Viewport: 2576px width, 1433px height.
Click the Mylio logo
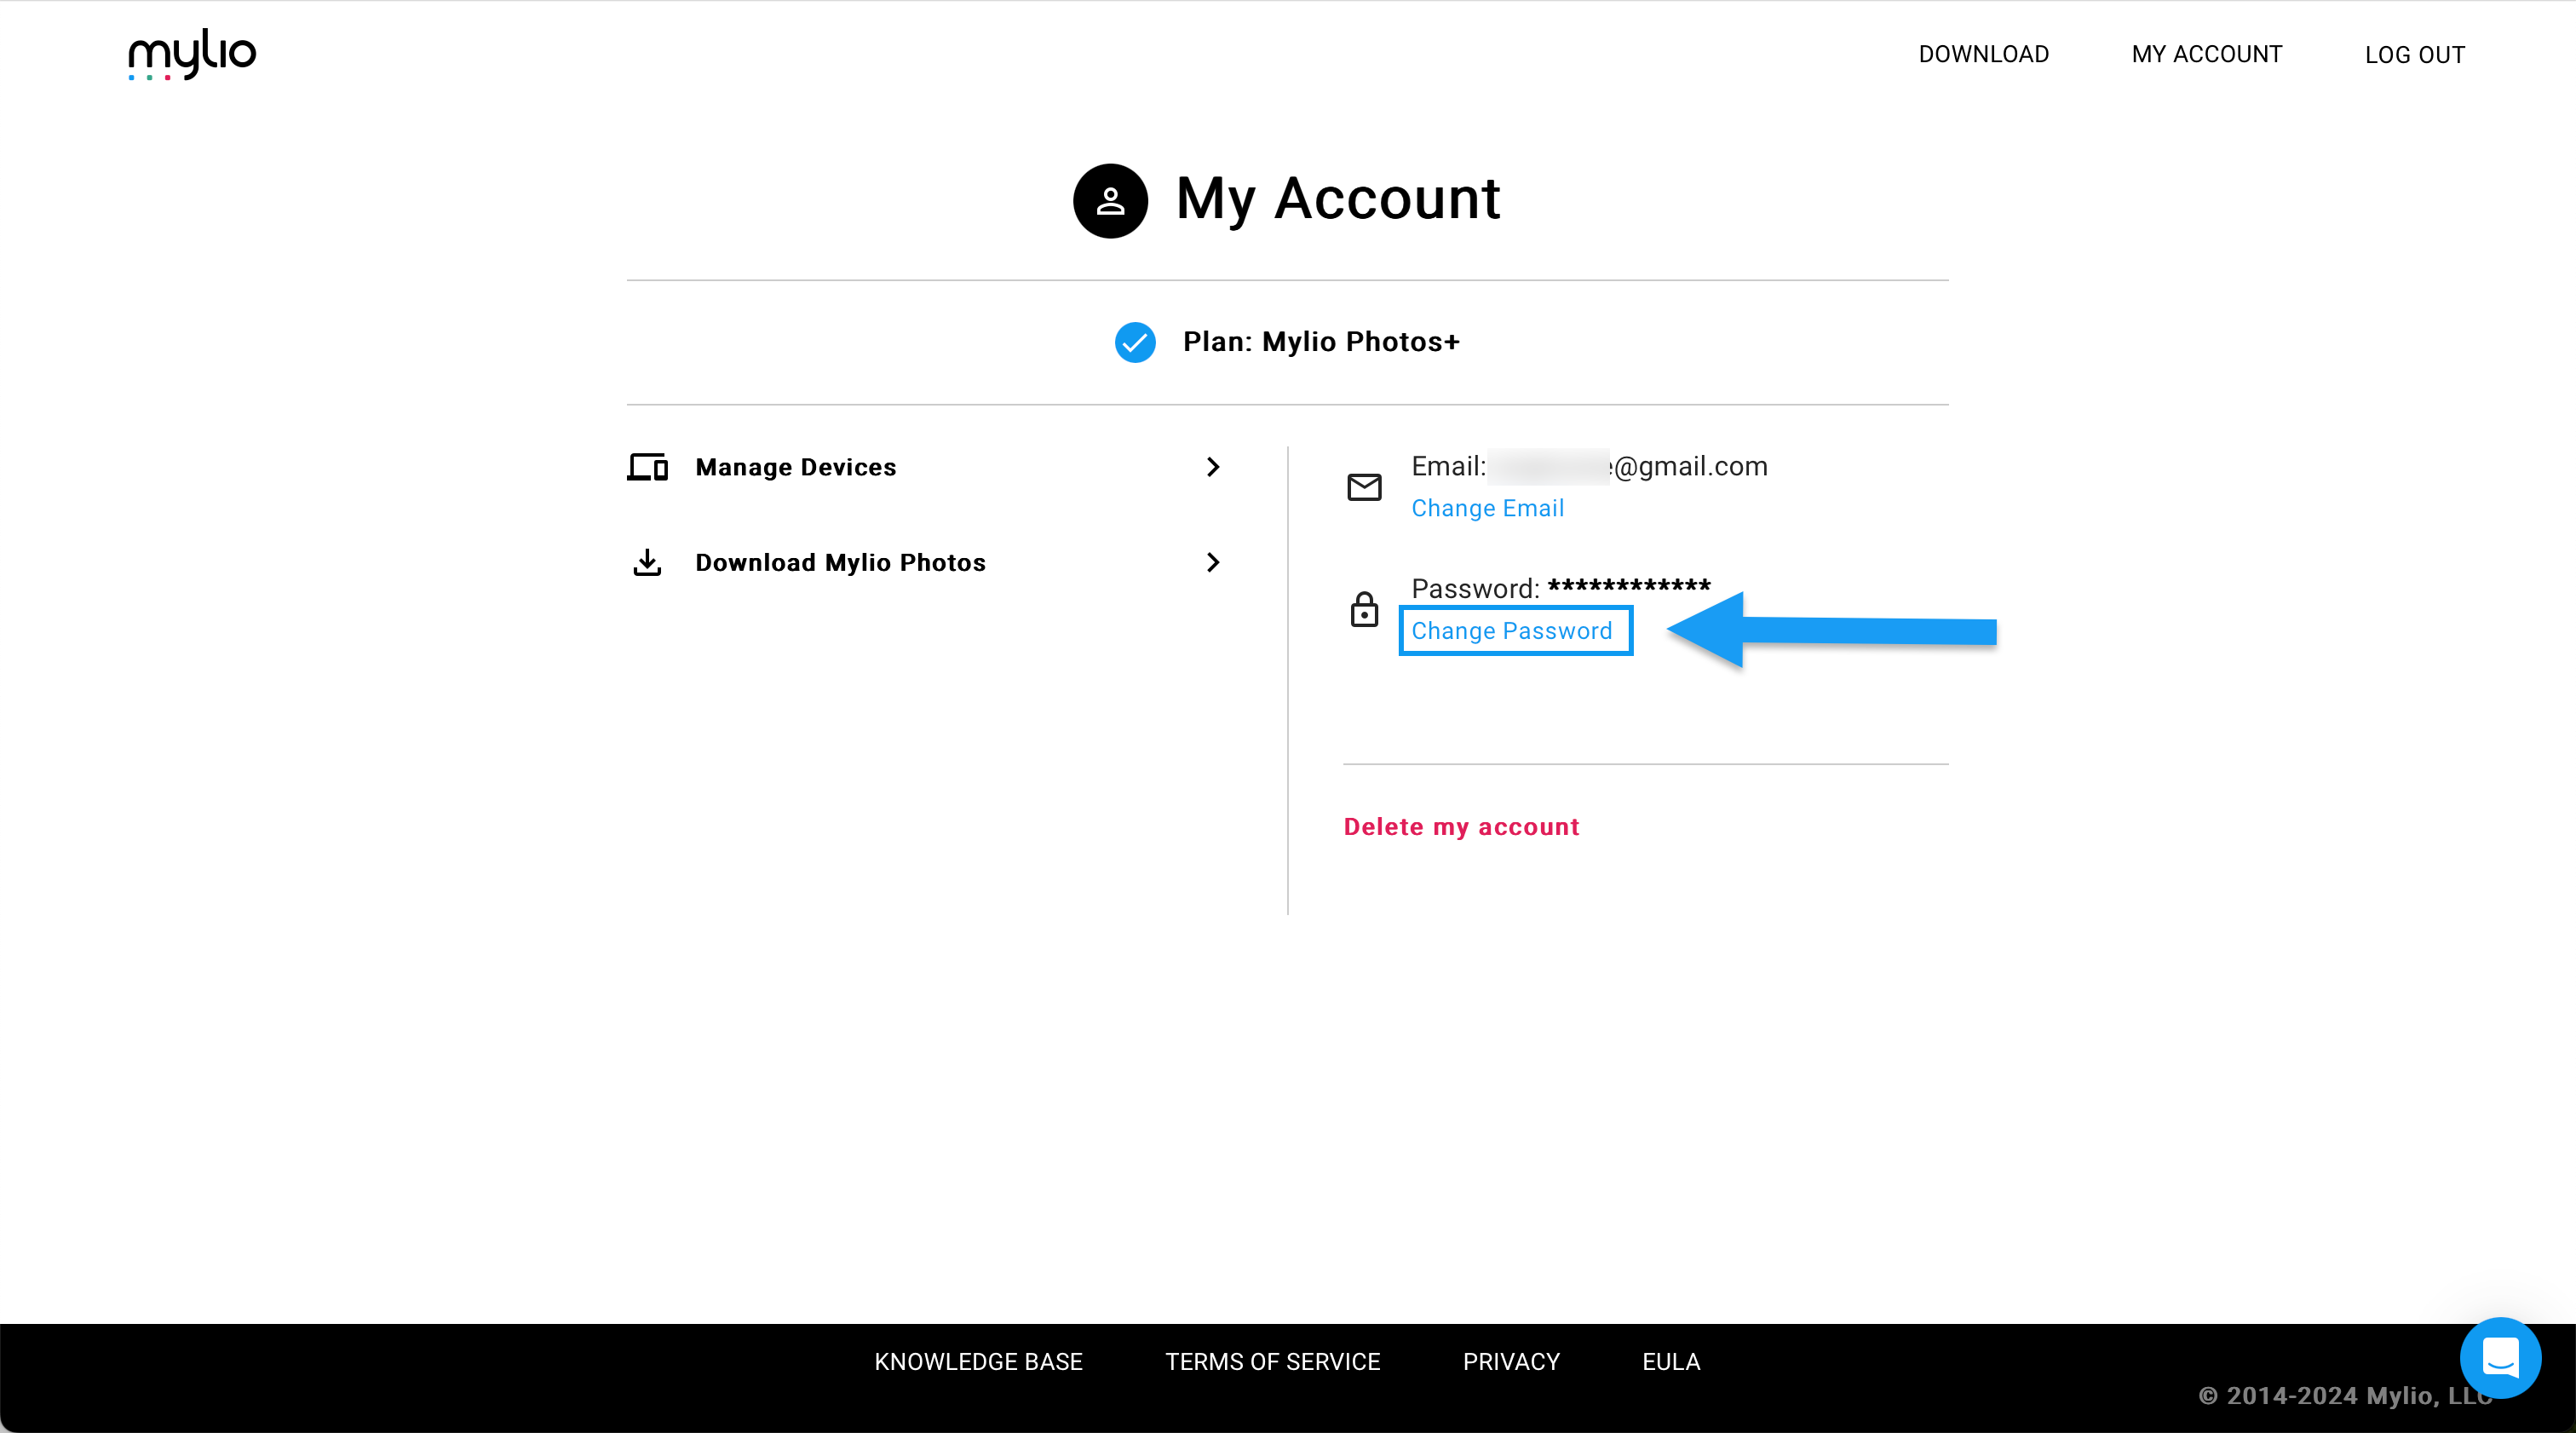tap(192, 54)
